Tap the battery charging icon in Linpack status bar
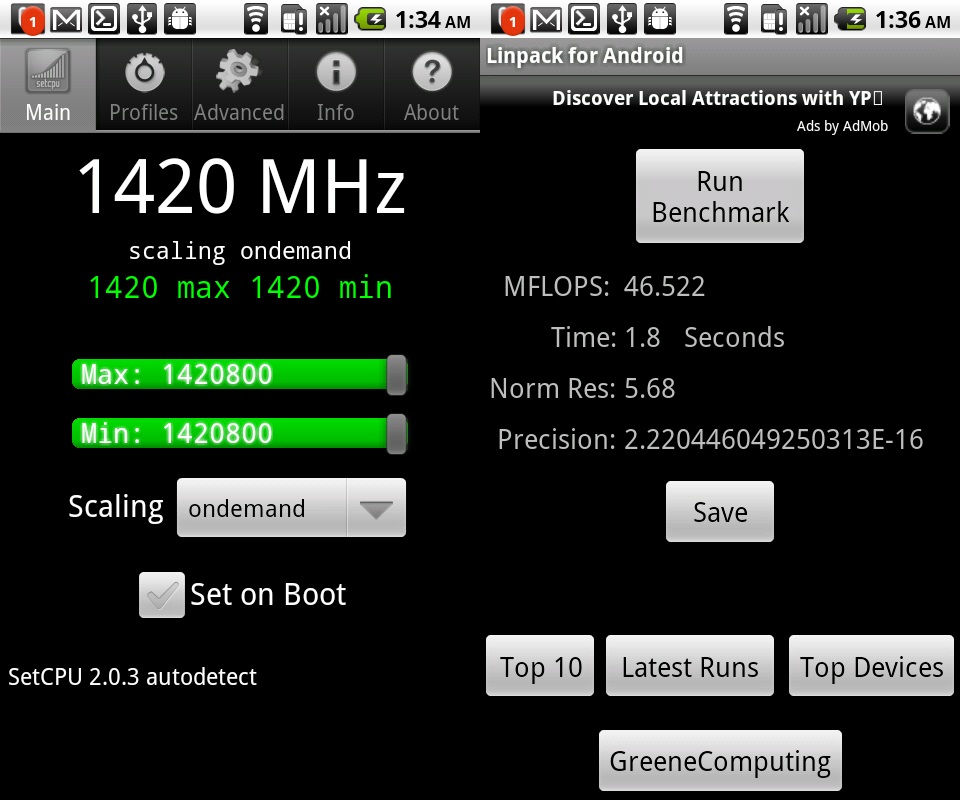 tap(850, 20)
